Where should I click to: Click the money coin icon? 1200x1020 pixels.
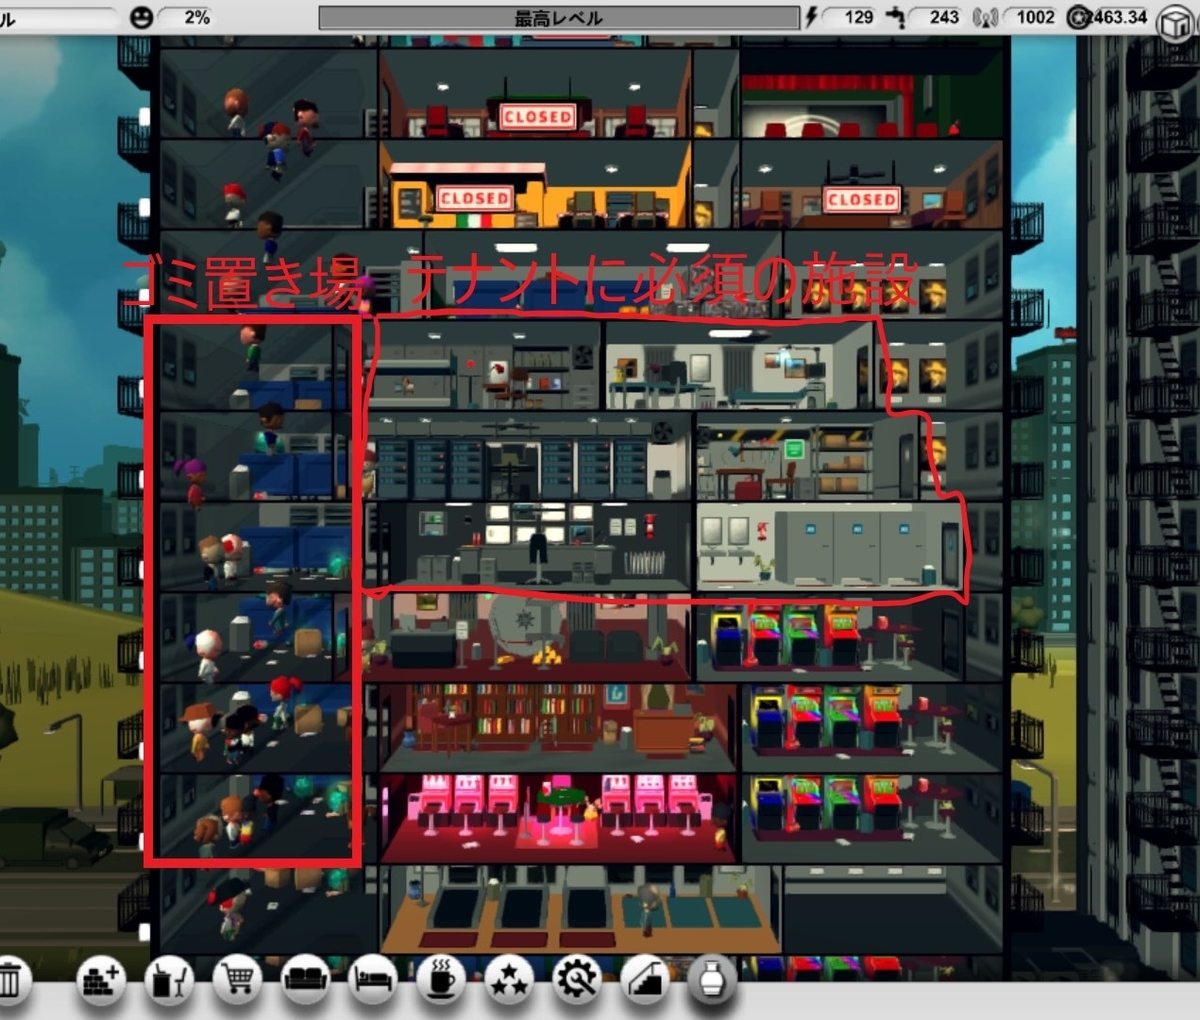(1077, 17)
